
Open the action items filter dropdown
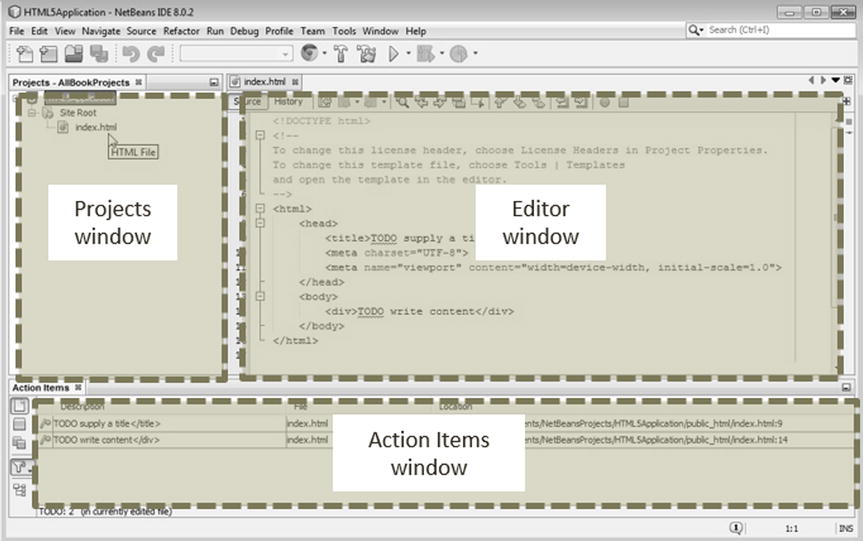click(20, 467)
